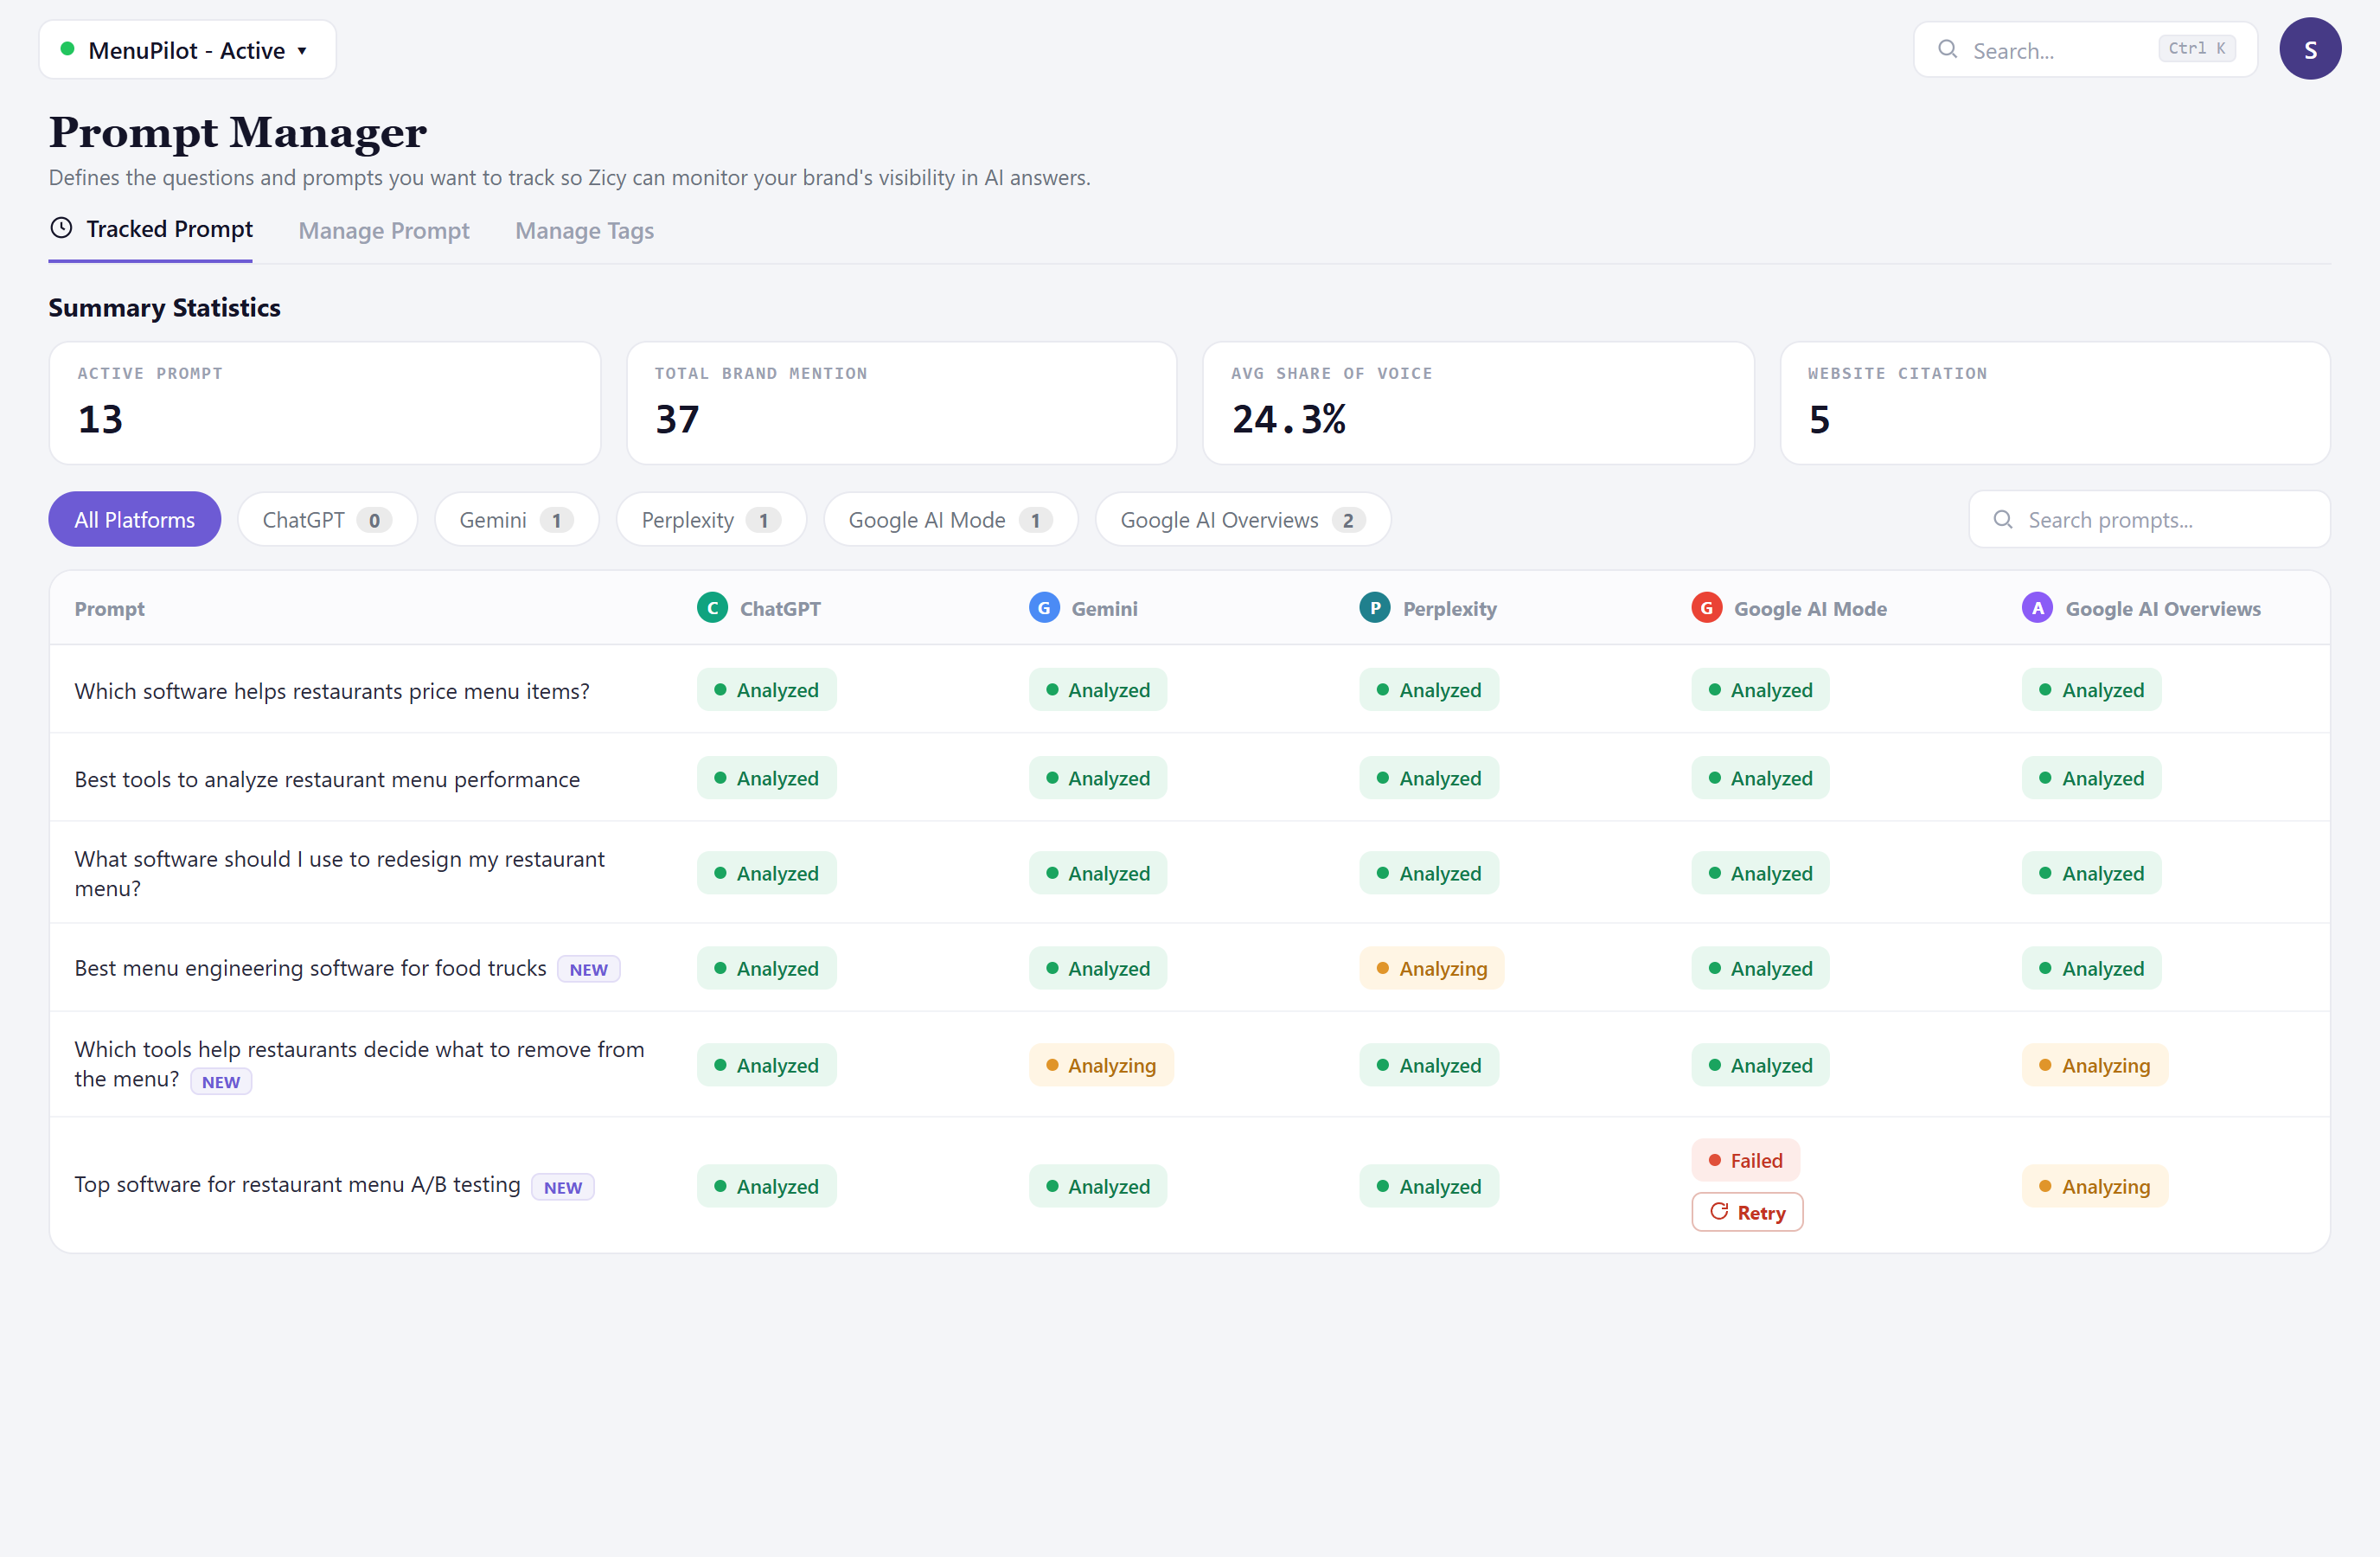
Task: Select the All Platforms filter chip
Action: click(x=135, y=520)
